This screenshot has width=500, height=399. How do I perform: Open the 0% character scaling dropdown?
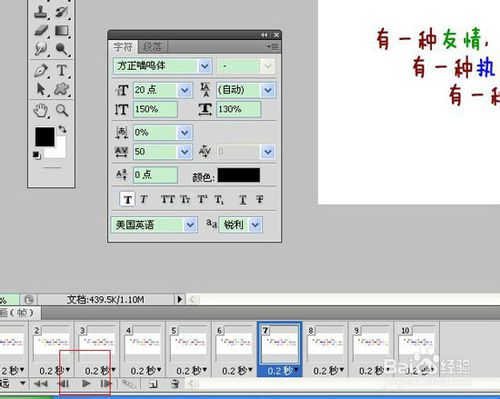coord(184,133)
